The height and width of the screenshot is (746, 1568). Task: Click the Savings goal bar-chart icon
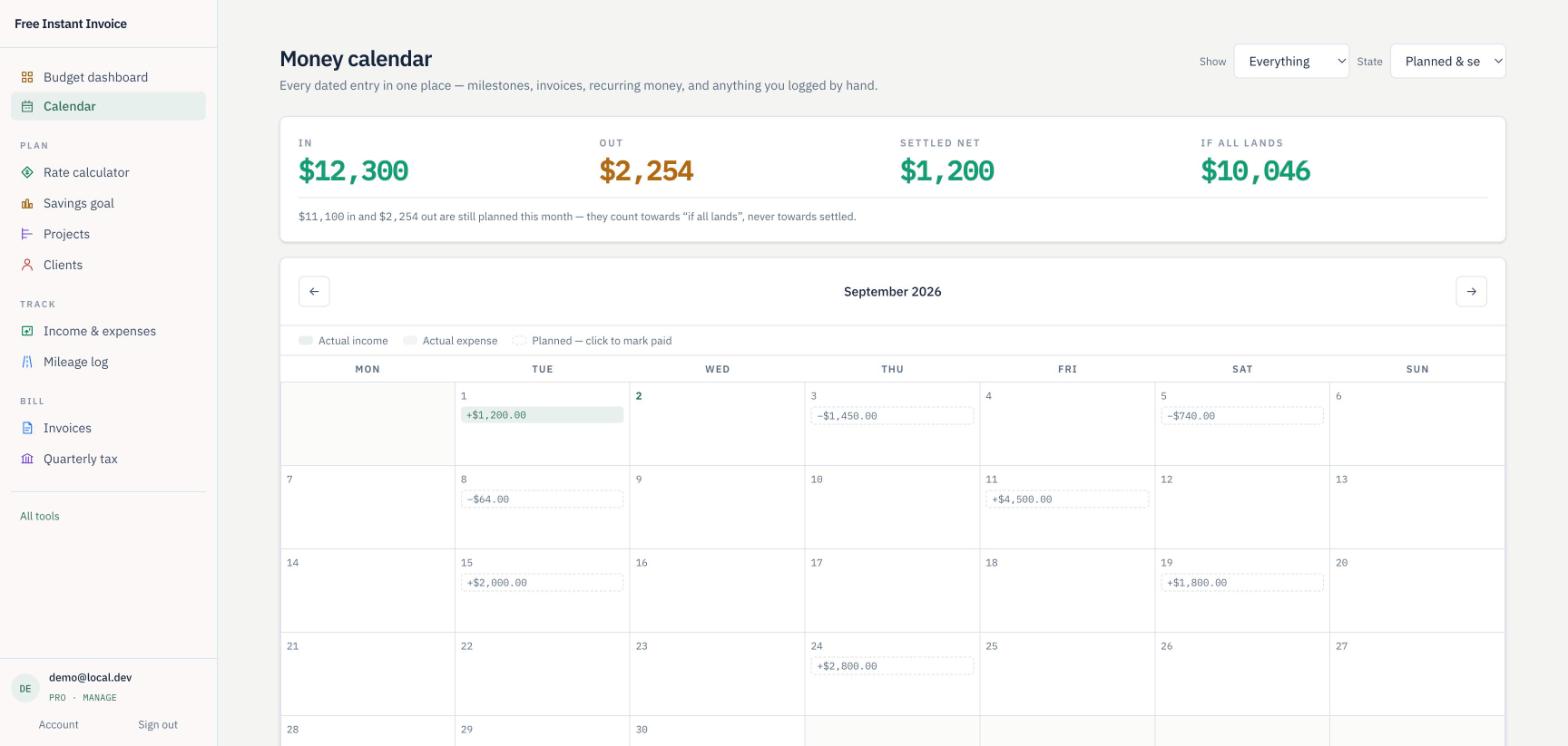click(x=27, y=203)
